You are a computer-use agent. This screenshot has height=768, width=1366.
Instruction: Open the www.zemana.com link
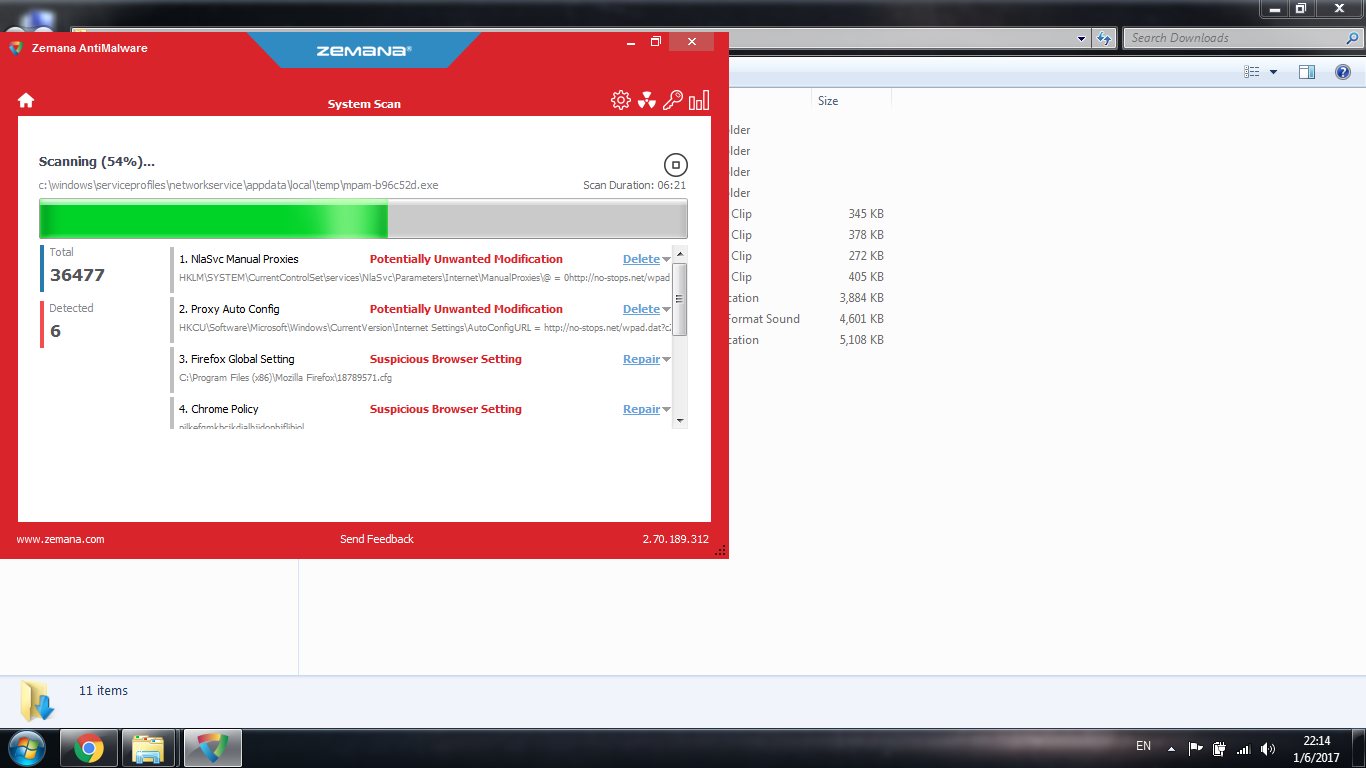tap(60, 539)
